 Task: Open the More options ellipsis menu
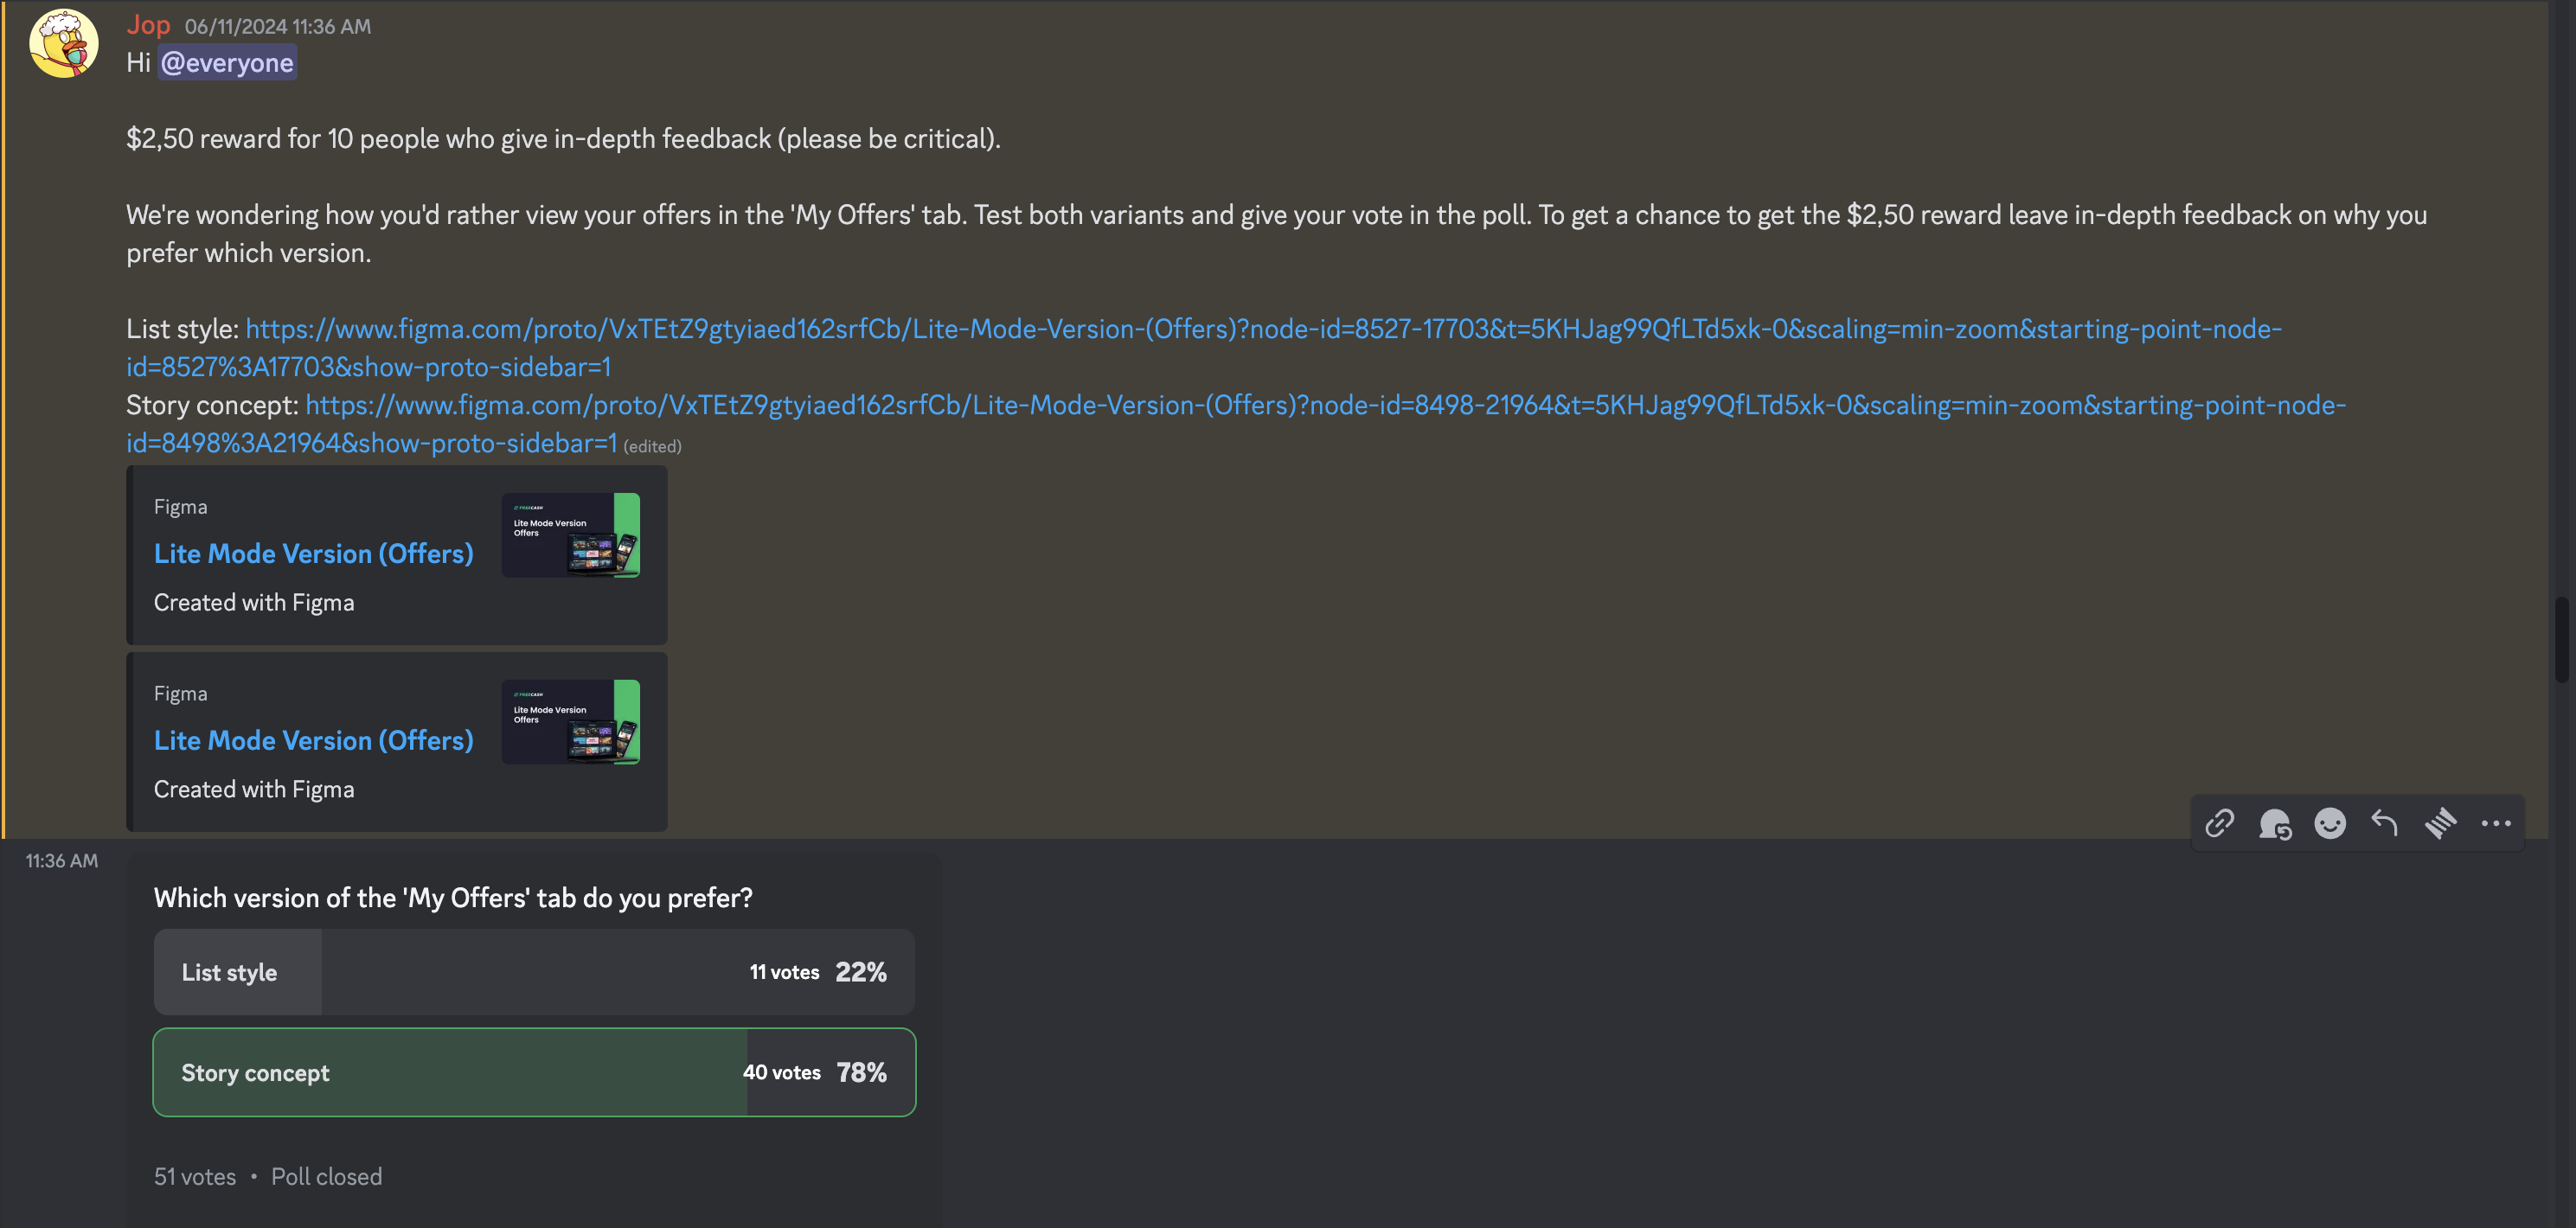click(2496, 823)
